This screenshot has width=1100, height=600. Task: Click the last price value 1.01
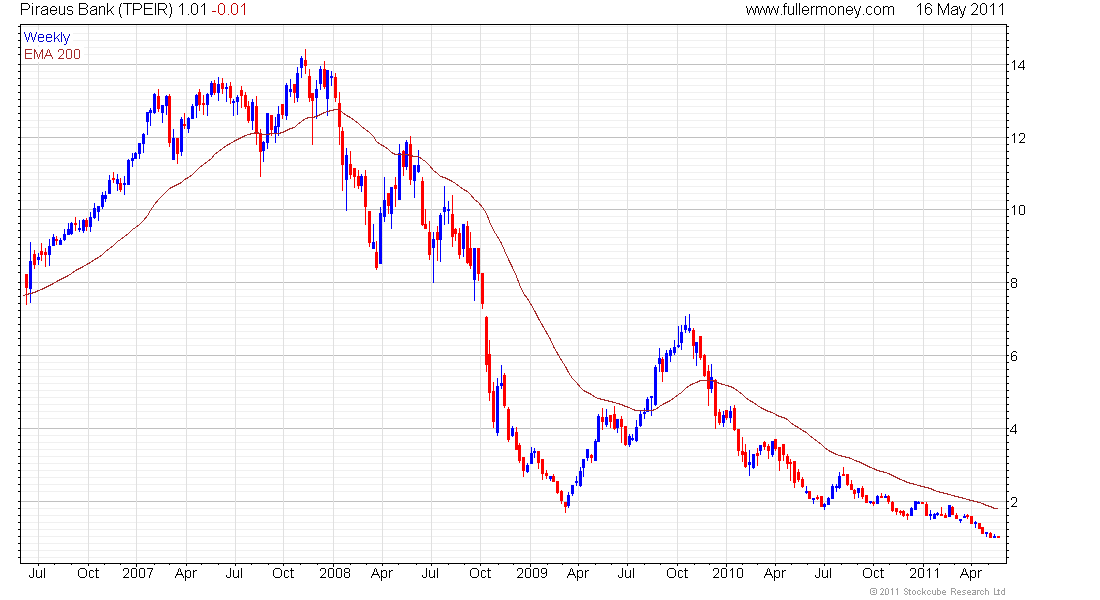coord(193,10)
